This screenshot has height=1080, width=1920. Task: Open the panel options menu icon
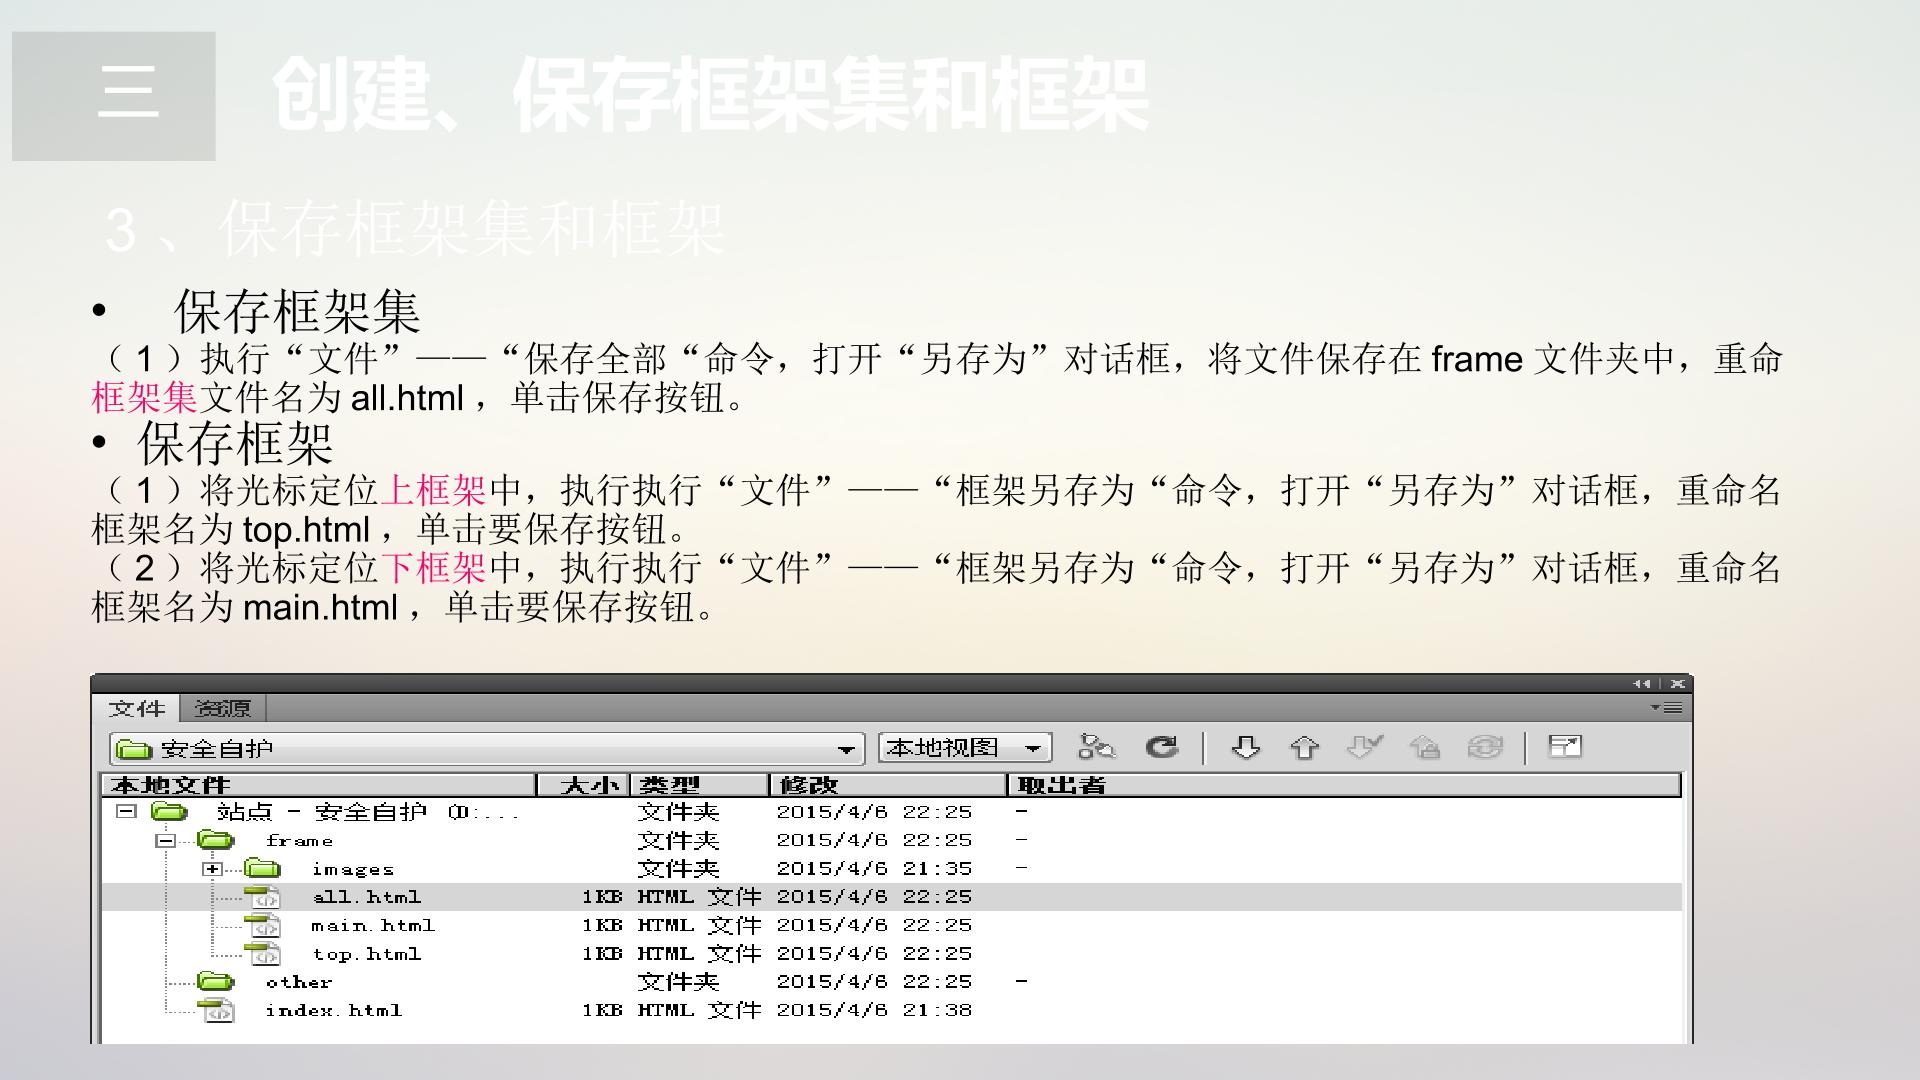click(x=1666, y=708)
